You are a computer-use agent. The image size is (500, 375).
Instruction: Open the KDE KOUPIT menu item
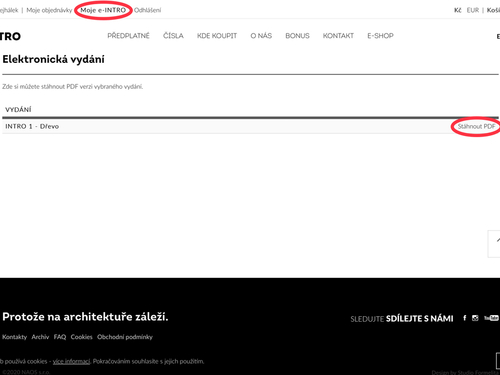pos(217,36)
